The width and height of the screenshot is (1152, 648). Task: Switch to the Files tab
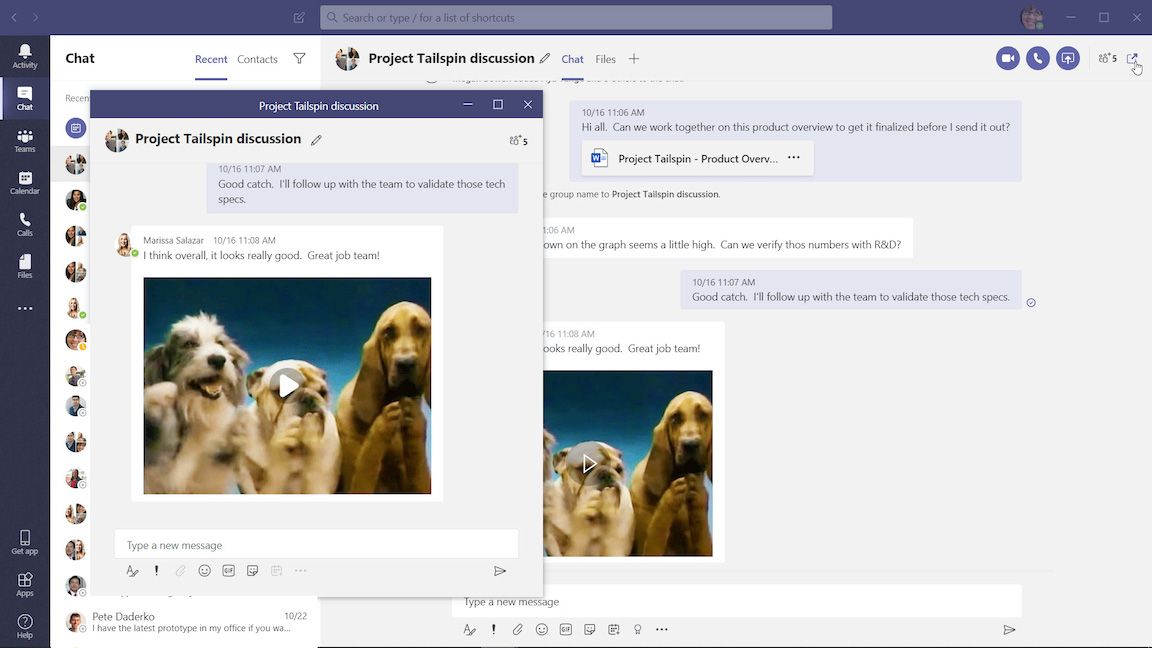pyautogui.click(x=605, y=59)
